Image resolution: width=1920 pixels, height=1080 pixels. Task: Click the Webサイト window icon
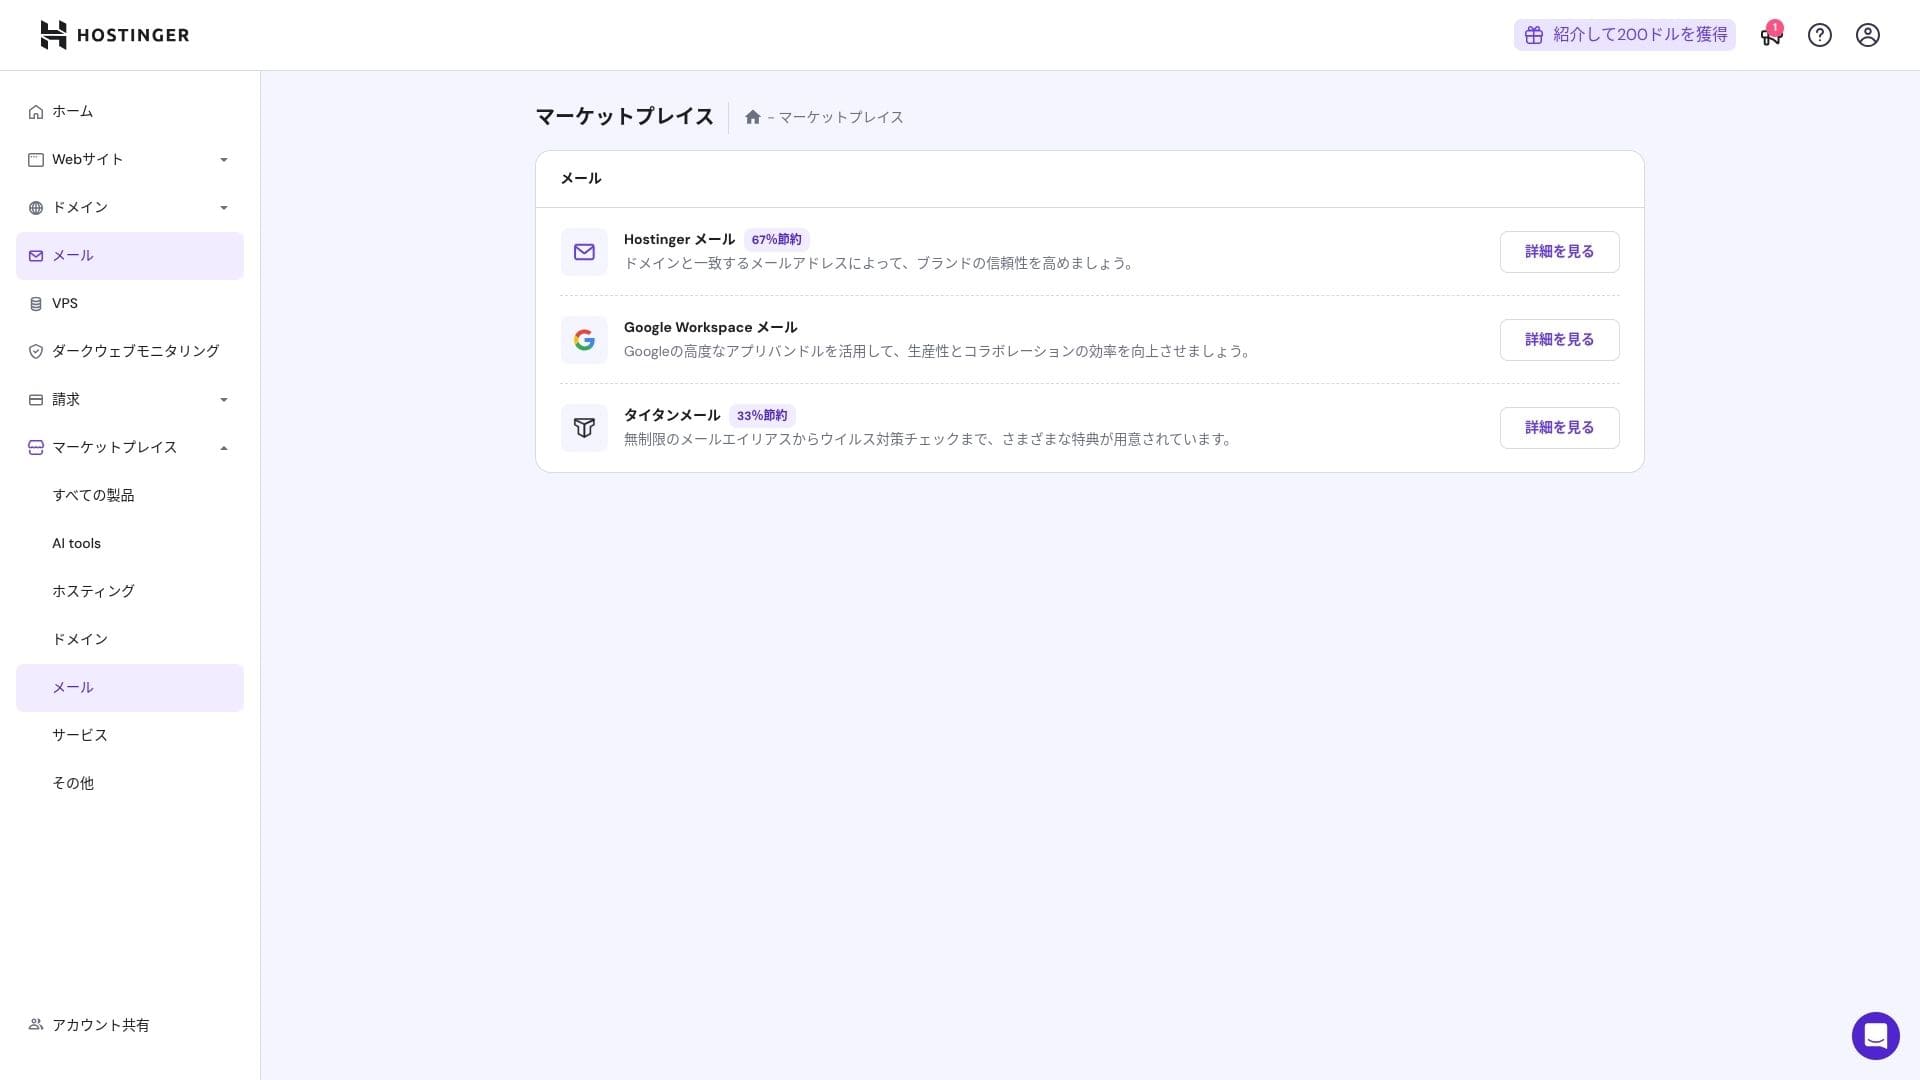point(36,160)
